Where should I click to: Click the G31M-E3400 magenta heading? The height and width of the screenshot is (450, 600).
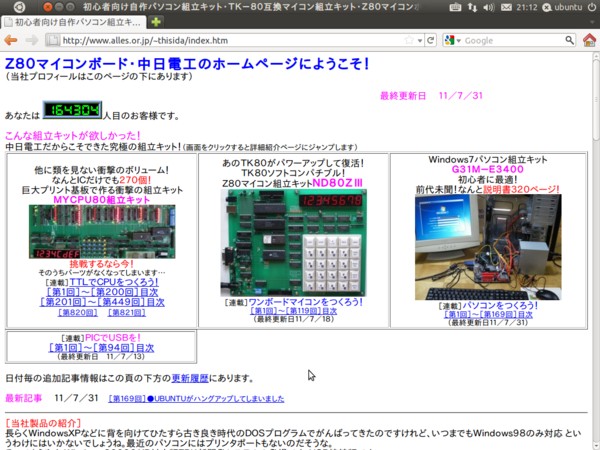pyautogui.click(x=488, y=169)
